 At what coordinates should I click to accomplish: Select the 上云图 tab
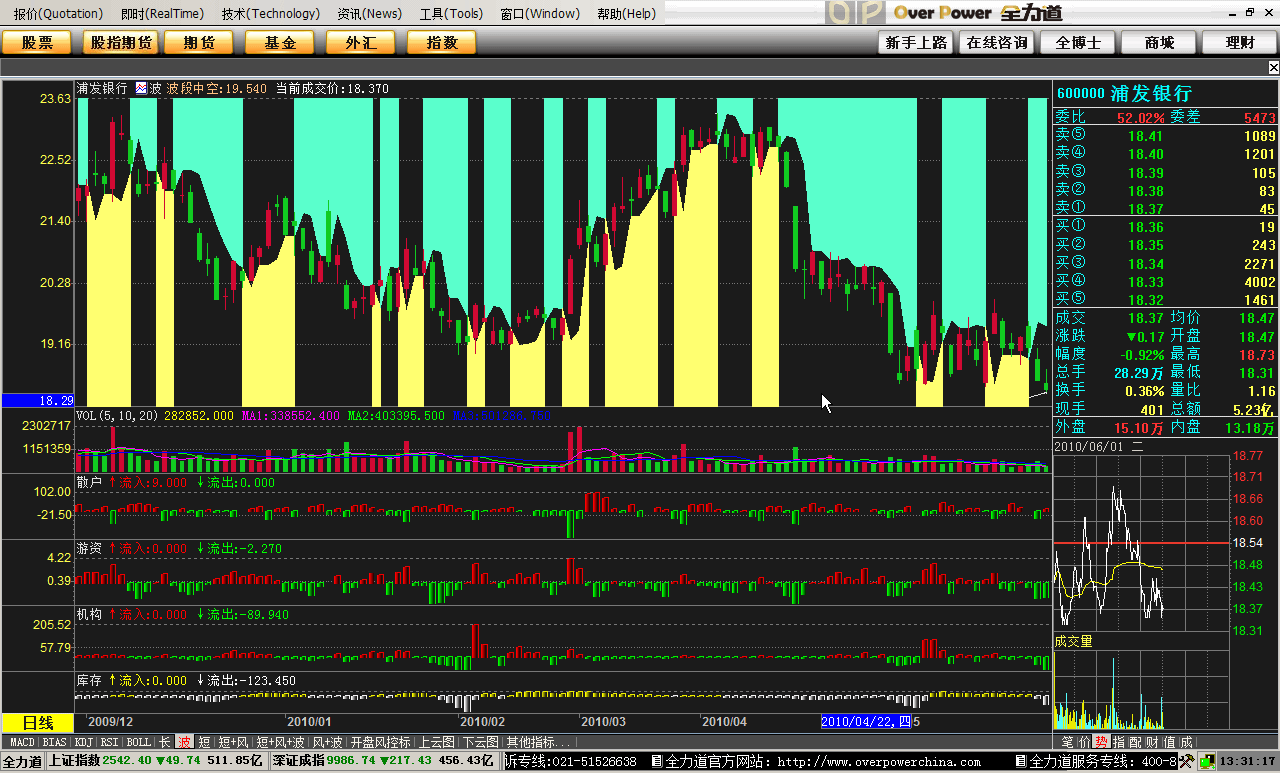point(436,742)
